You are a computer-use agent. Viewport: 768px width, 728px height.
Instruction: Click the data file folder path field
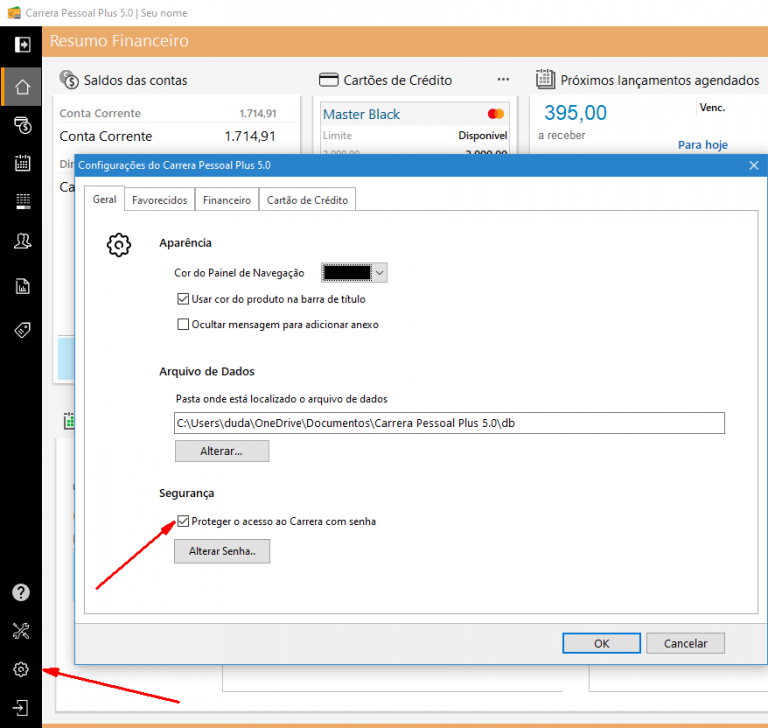tap(449, 423)
